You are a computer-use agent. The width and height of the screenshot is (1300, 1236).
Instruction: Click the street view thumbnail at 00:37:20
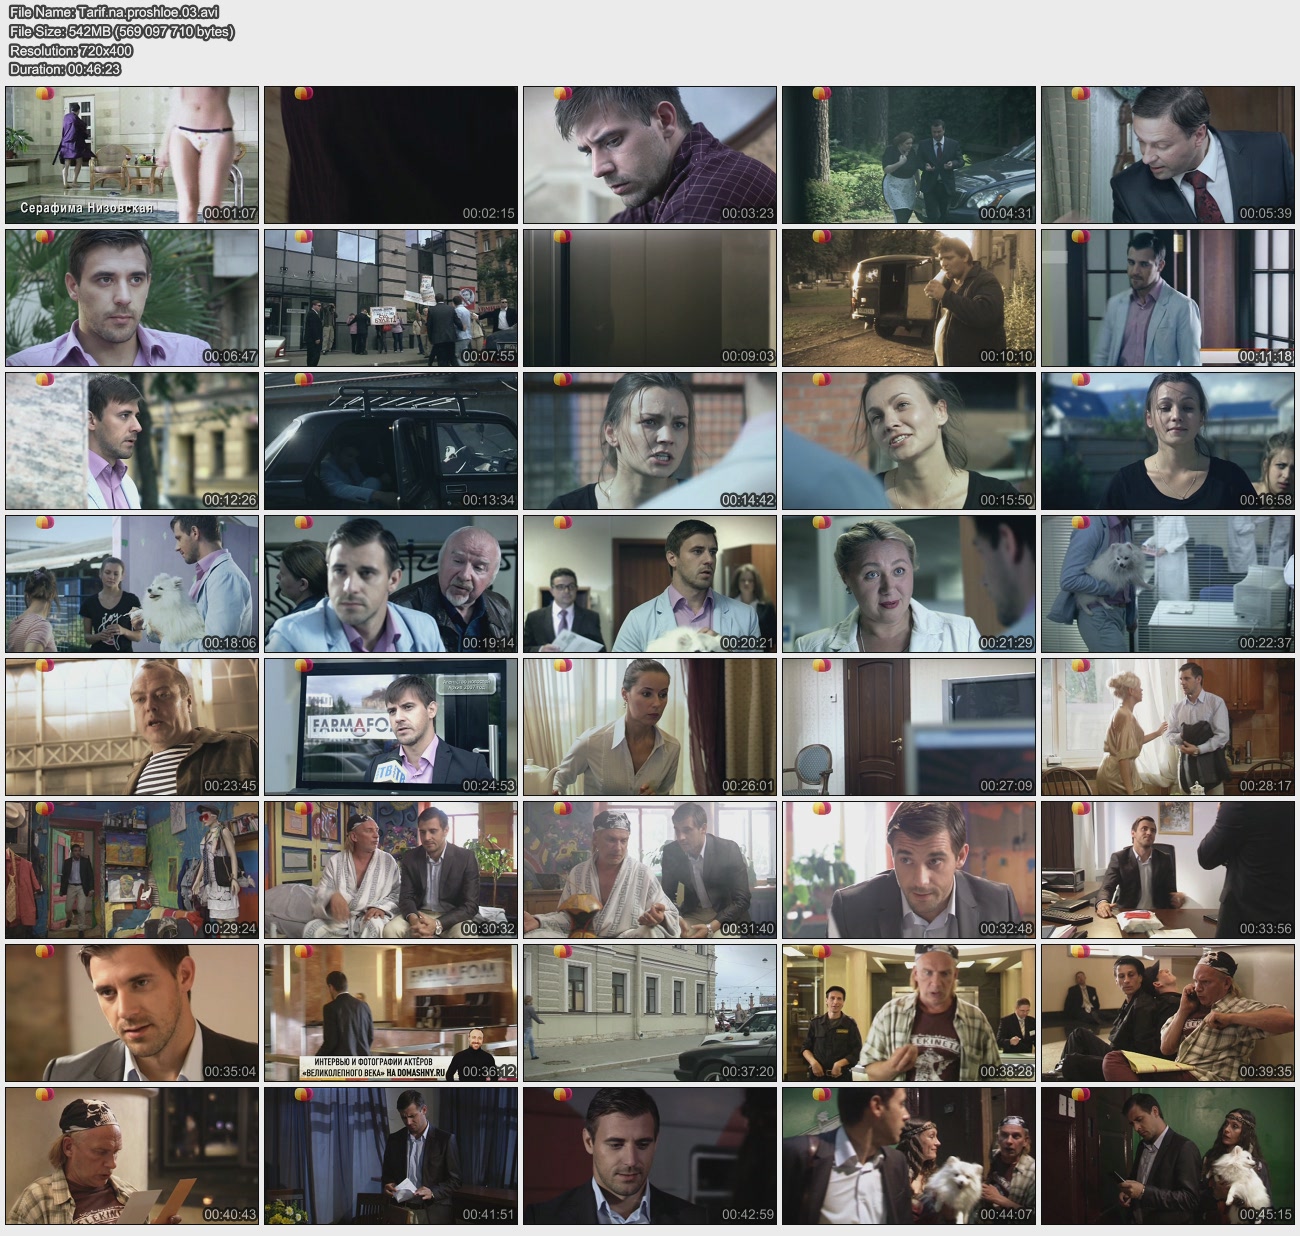[650, 1013]
